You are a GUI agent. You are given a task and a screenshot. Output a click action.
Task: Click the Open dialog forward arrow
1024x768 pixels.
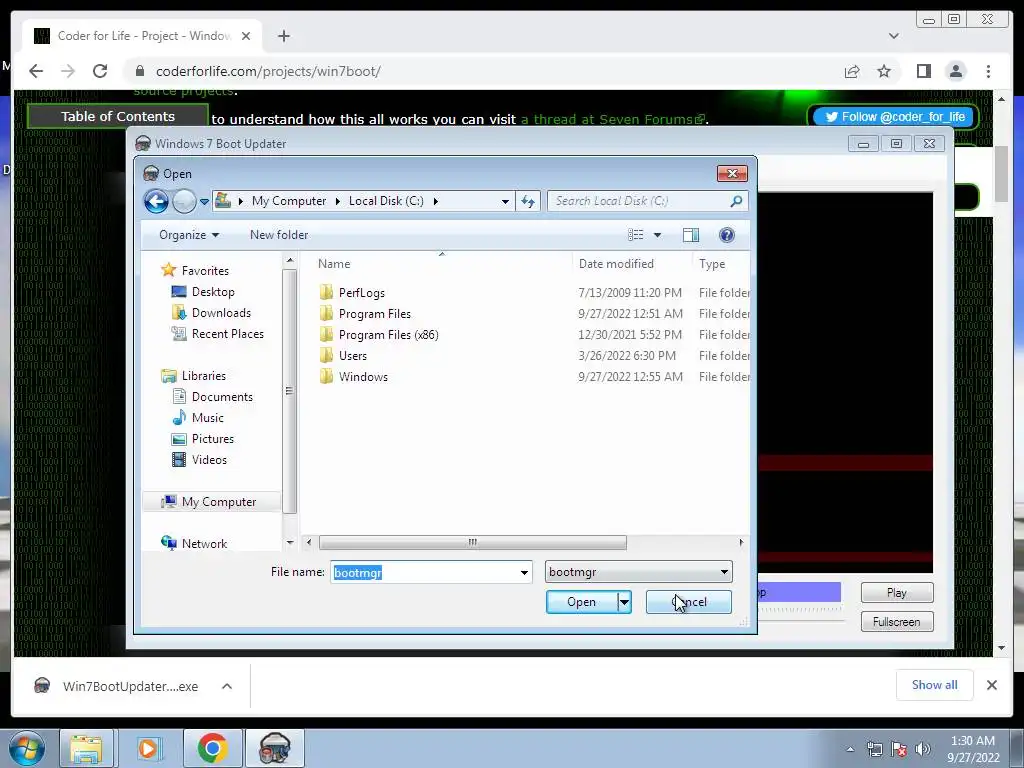(x=184, y=201)
